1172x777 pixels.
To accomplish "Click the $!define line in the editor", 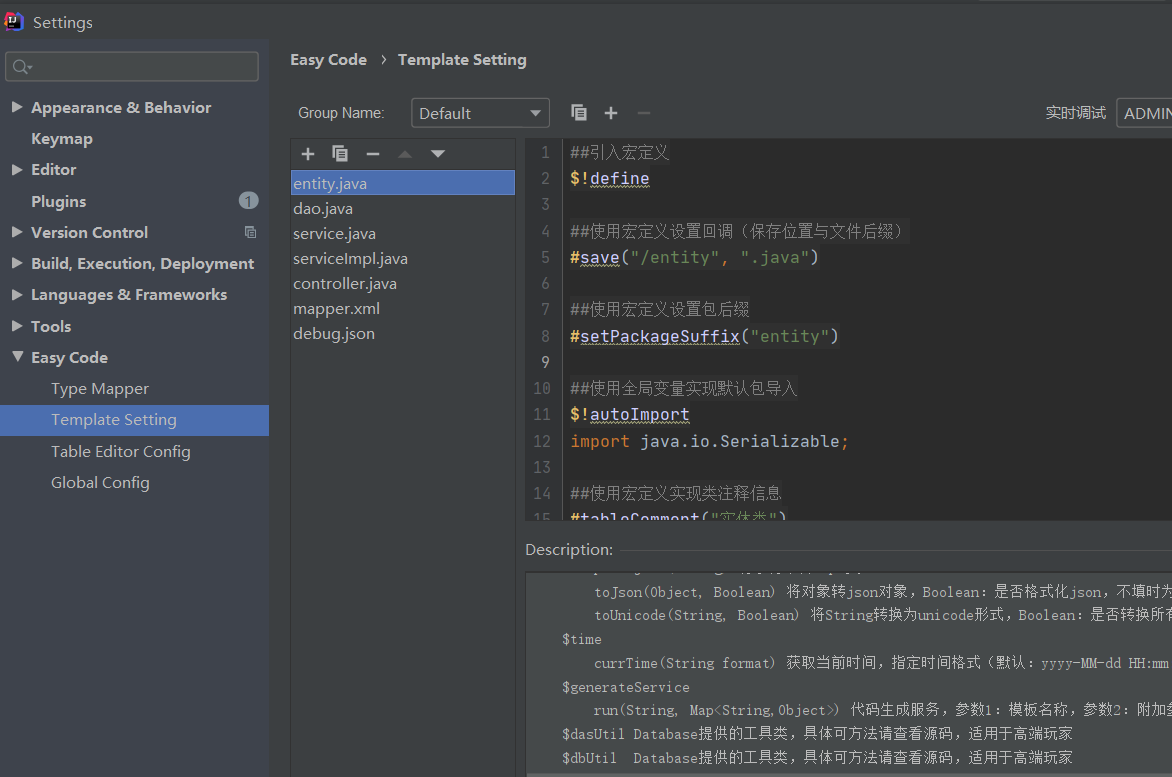I will [x=610, y=179].
